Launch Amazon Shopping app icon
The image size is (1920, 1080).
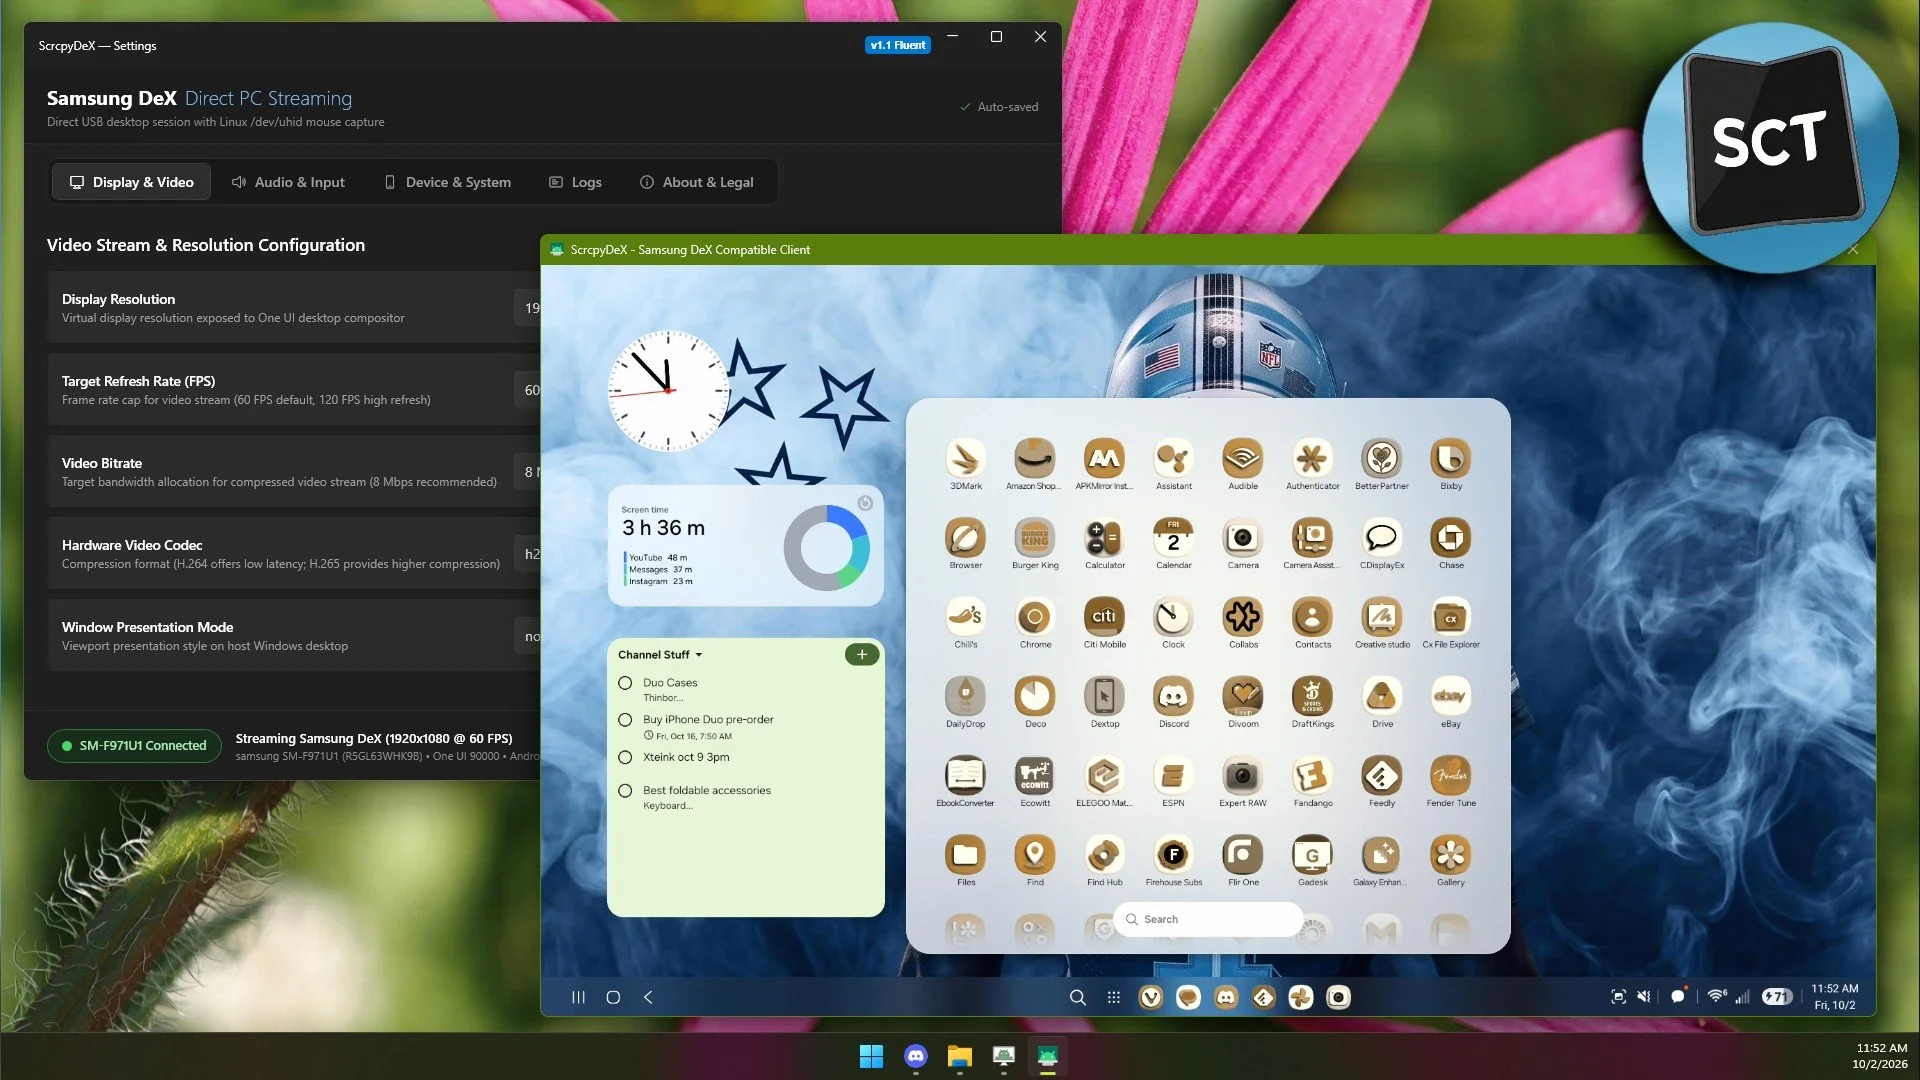(x=1034, y=459)
